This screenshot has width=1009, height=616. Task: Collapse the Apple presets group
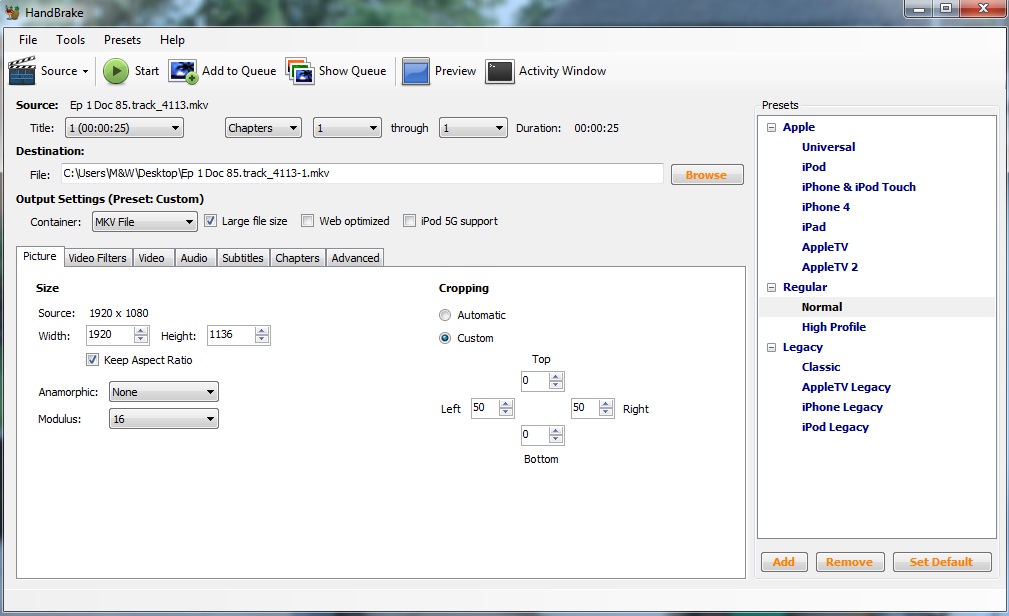[771, 127]
